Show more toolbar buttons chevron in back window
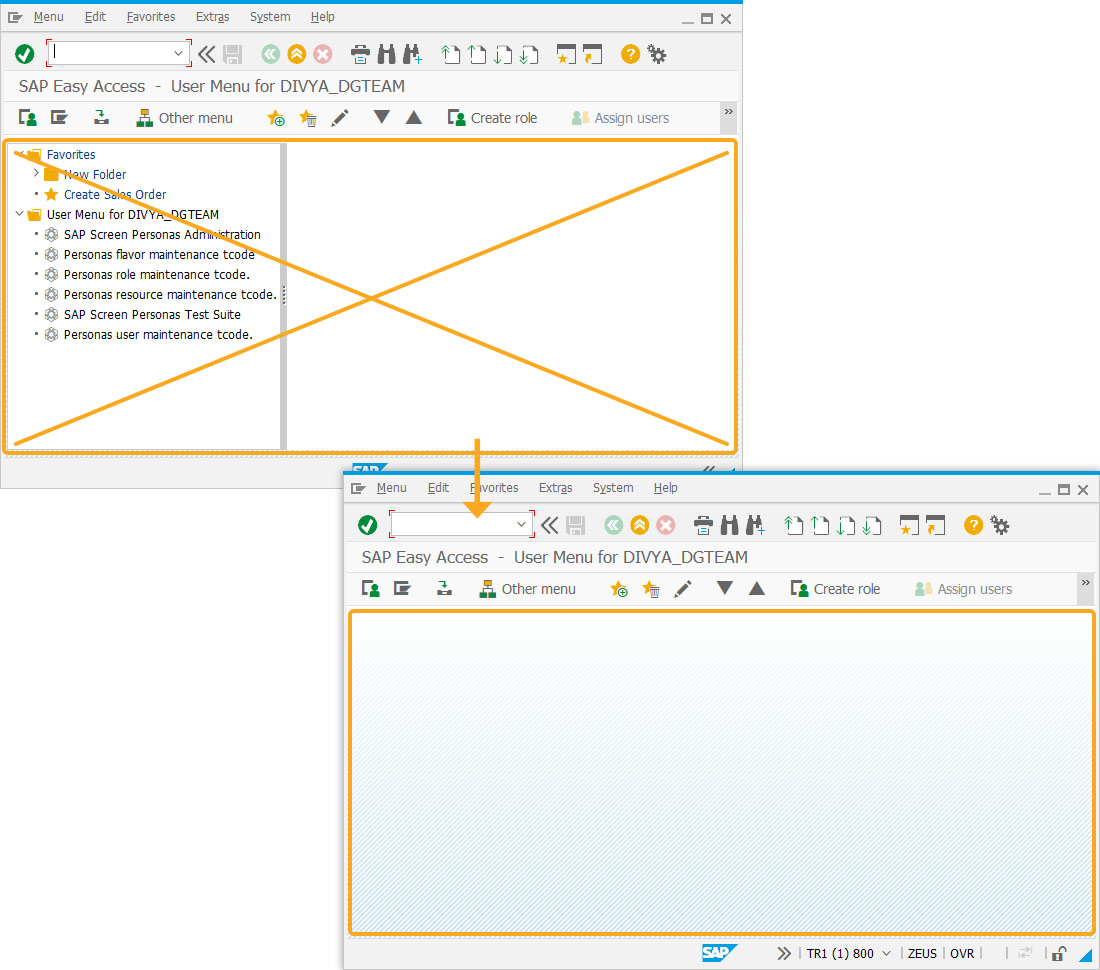 coord(729,112)
